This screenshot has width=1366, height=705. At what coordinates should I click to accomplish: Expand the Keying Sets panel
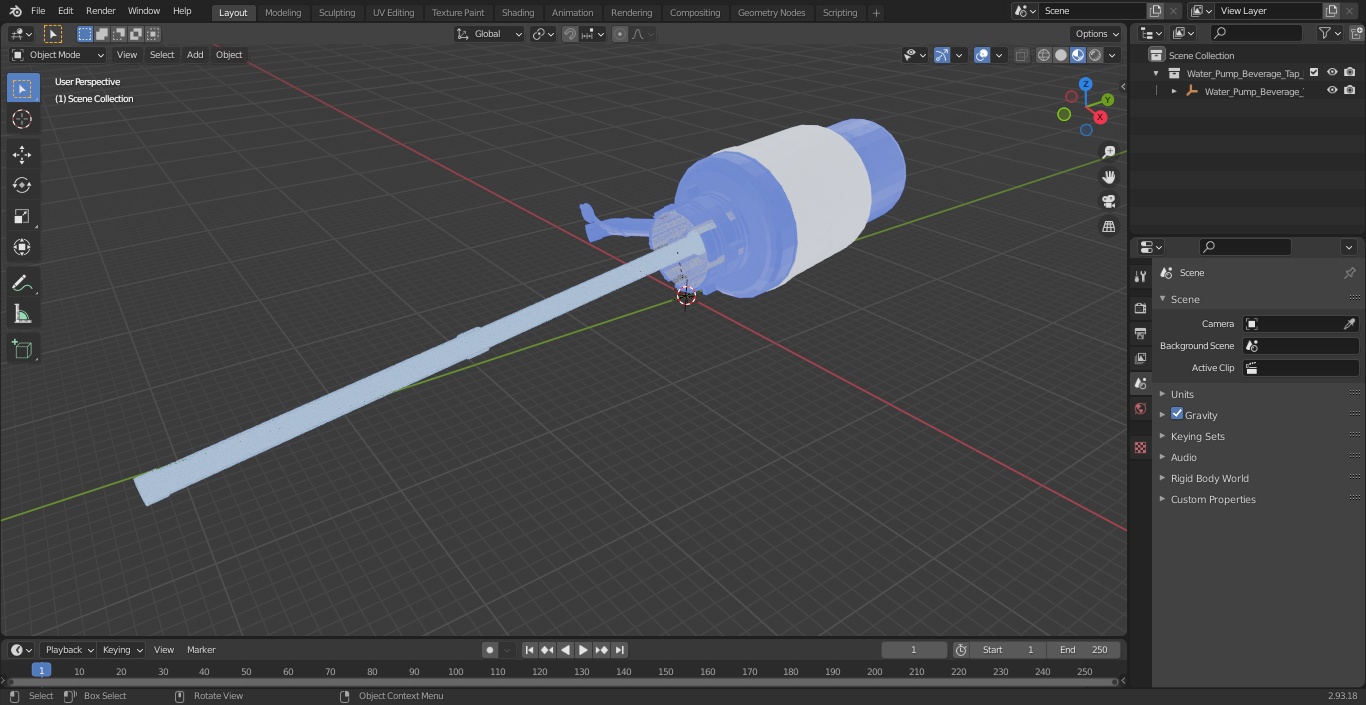1197,436
